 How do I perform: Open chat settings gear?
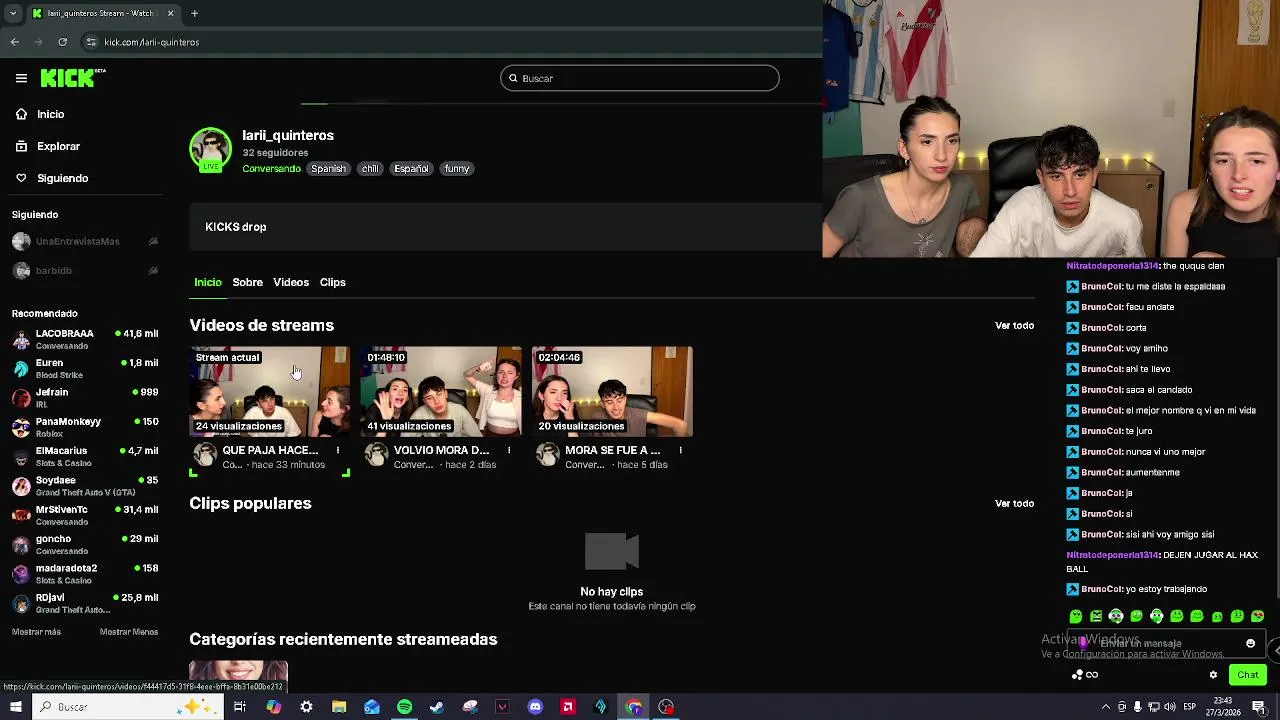(x=1213, y=675)
